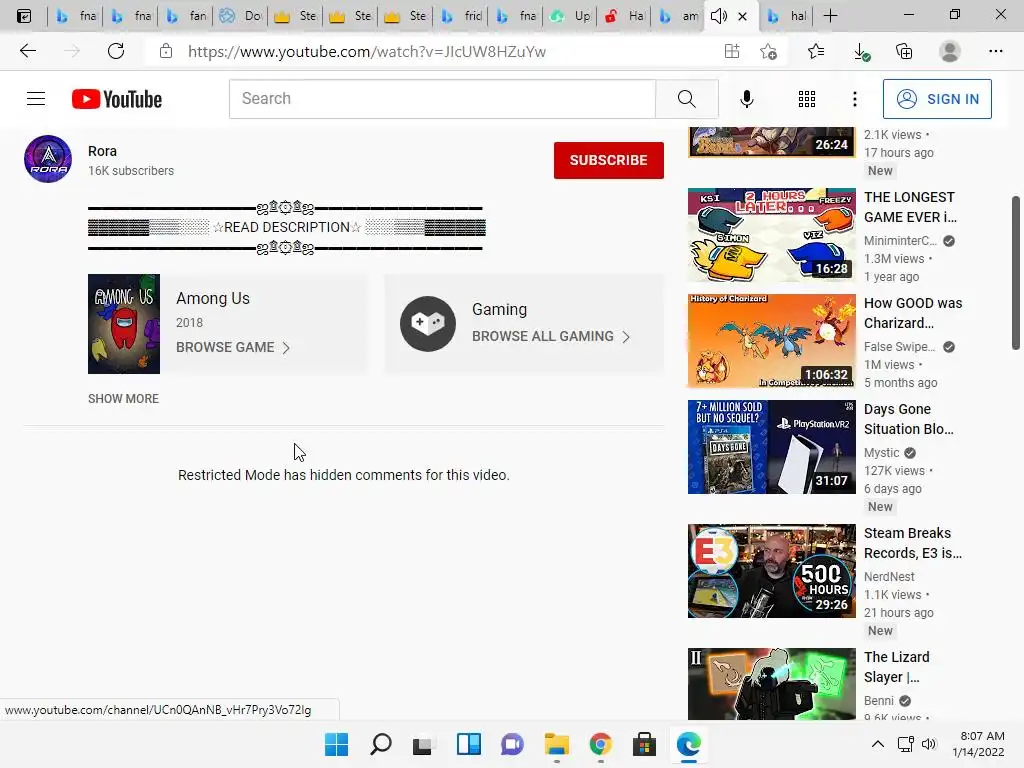Open Microsoft Store from taskbar
This screenshot has width=1024, height=768.
pyautogui.click(x=644, y=744)
